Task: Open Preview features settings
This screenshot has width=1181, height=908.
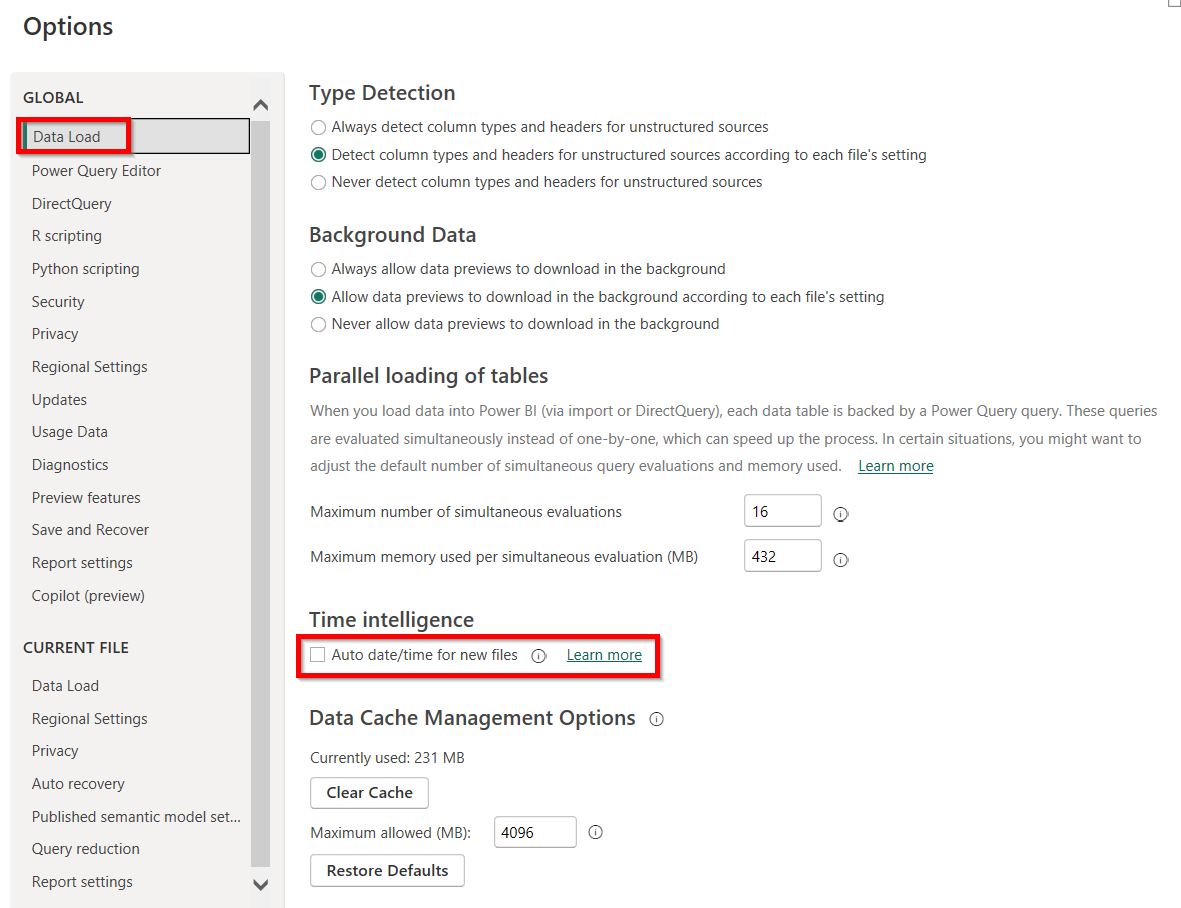Action: point(86,498)
